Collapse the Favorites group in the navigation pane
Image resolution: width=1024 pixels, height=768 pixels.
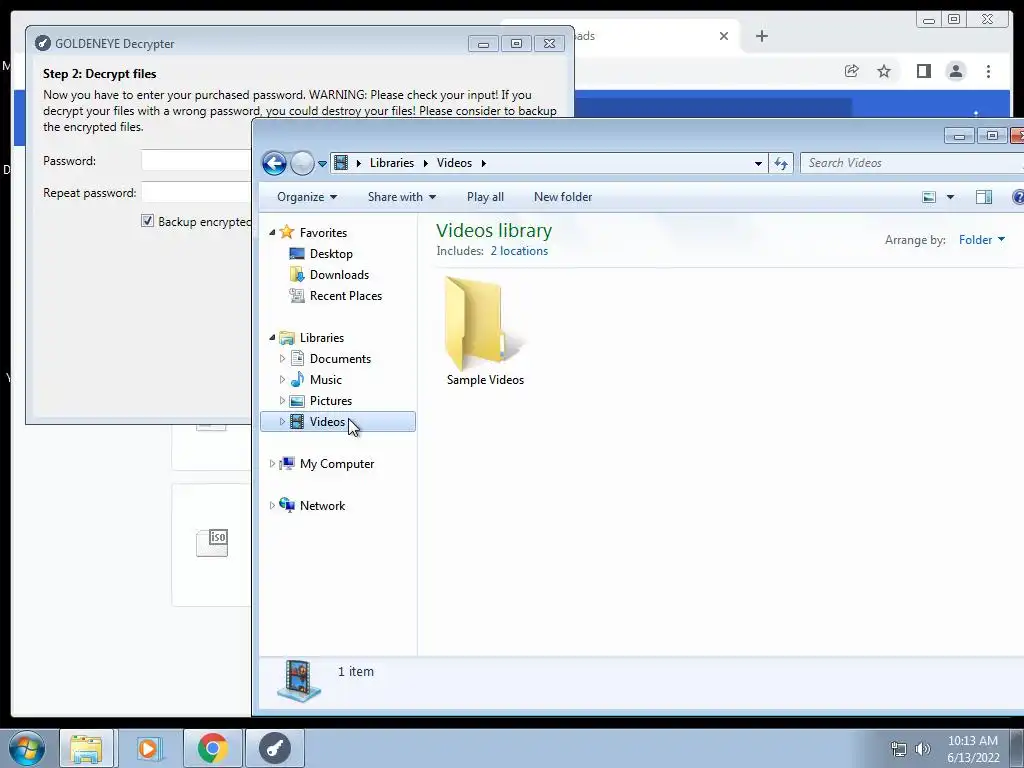(272, 232)
